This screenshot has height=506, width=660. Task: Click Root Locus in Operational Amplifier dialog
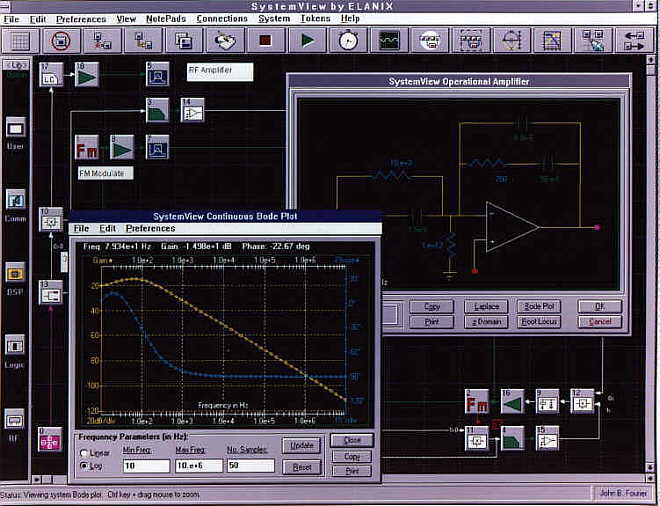pos(539,322)
